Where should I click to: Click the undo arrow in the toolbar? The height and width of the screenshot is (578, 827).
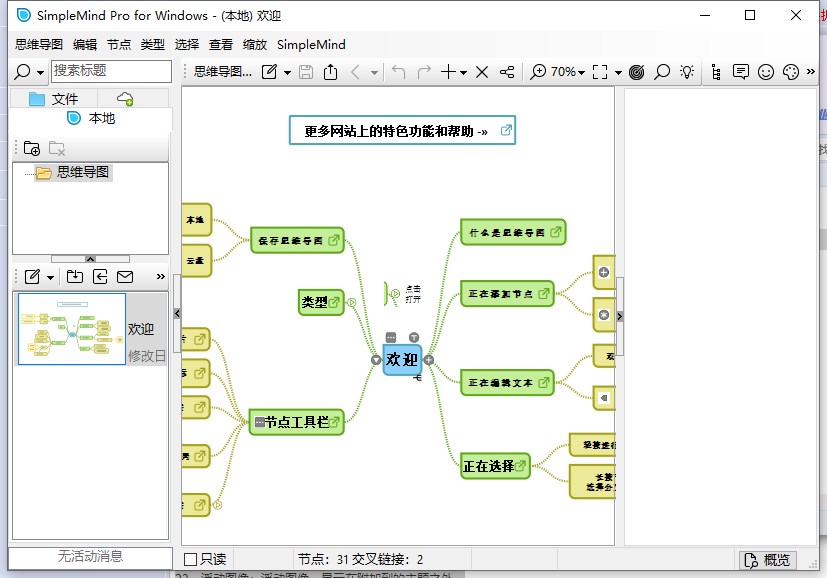coord(399,72)
